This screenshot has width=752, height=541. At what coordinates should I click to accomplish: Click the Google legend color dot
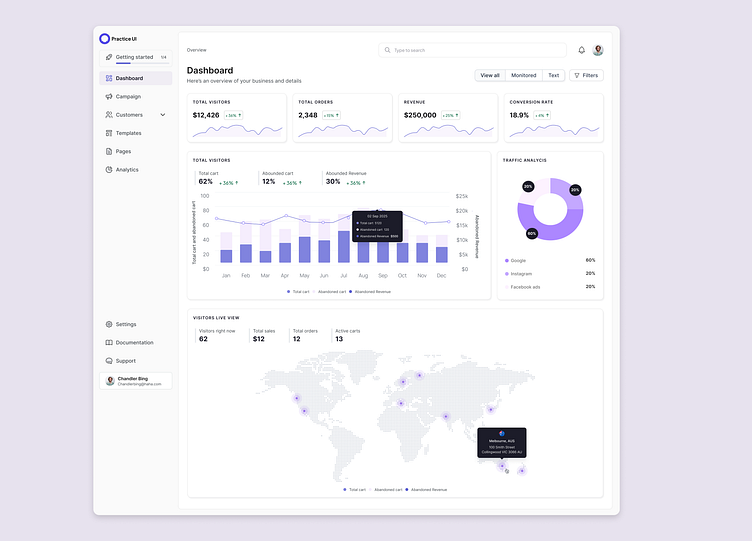pos(506,260)
